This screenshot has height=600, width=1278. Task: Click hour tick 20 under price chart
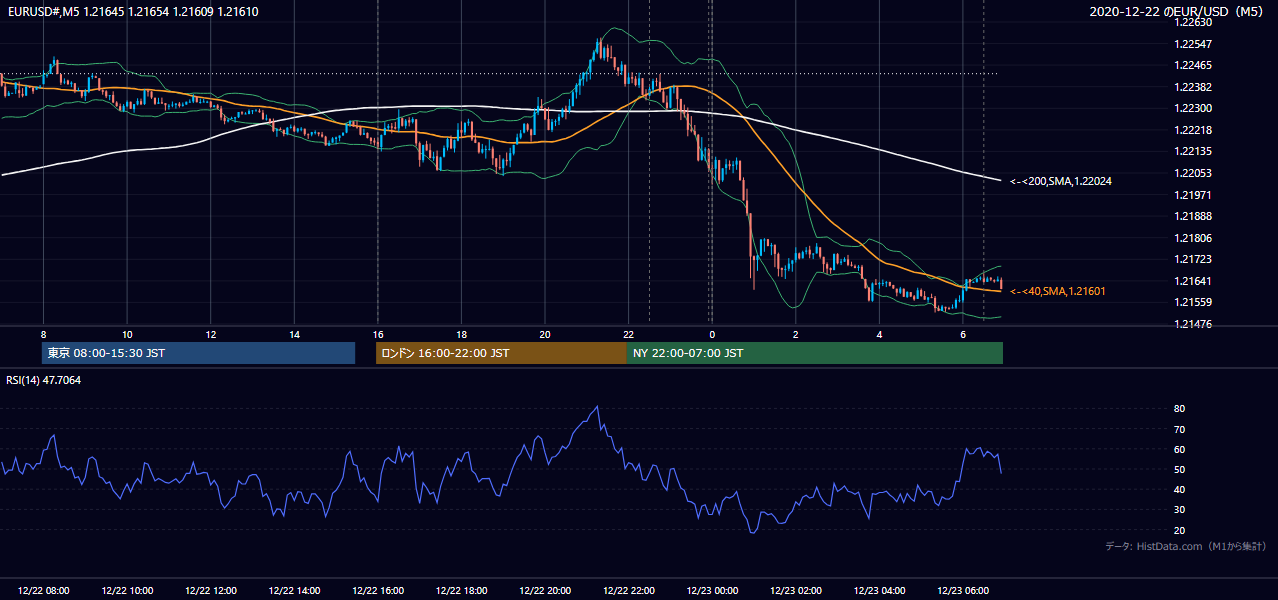(x=545, y=334)
